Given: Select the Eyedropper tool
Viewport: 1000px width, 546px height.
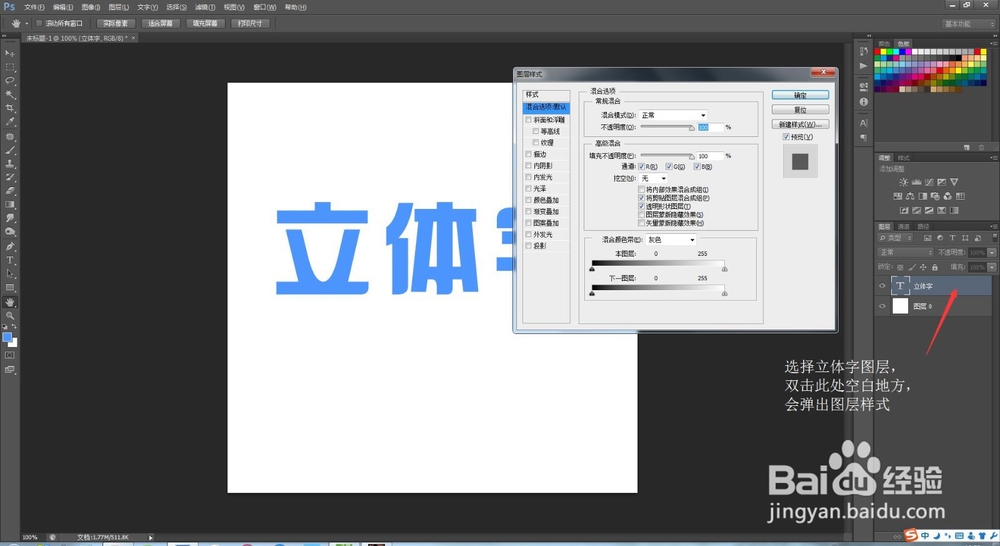Looking at the screenshot, I should (10, 121).
